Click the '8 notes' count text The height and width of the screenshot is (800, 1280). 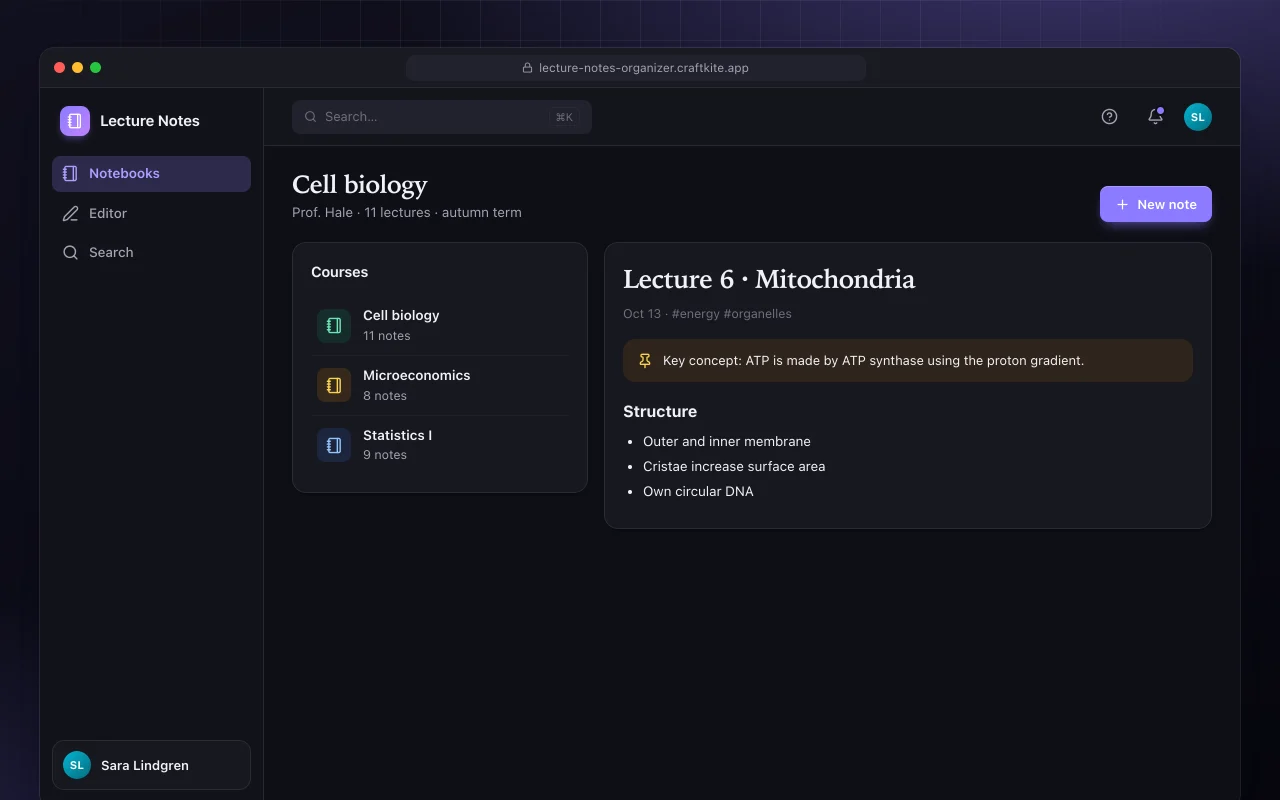pos(385,396)
